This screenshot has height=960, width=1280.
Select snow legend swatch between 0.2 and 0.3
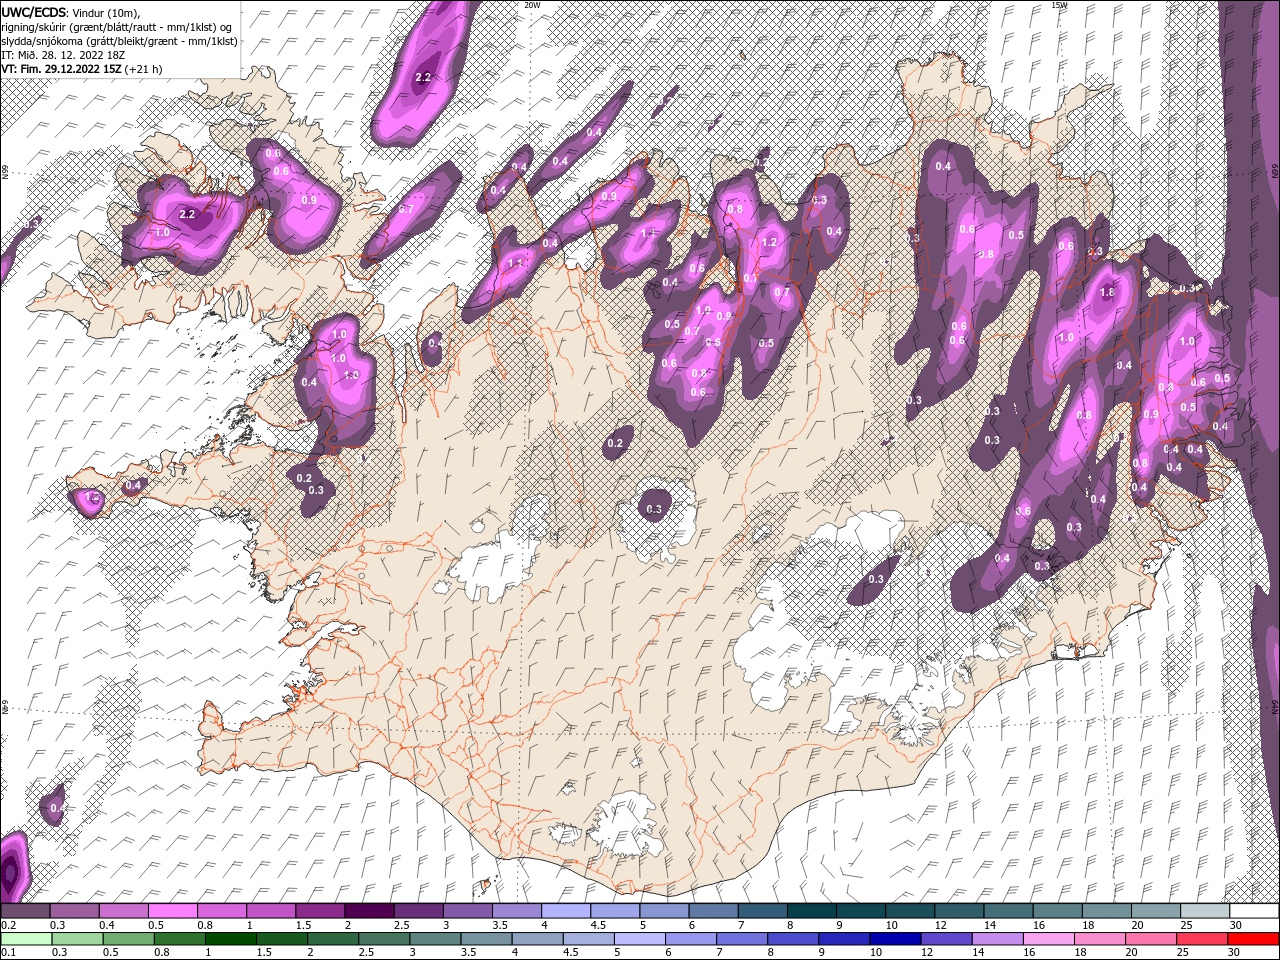[25, 911]
